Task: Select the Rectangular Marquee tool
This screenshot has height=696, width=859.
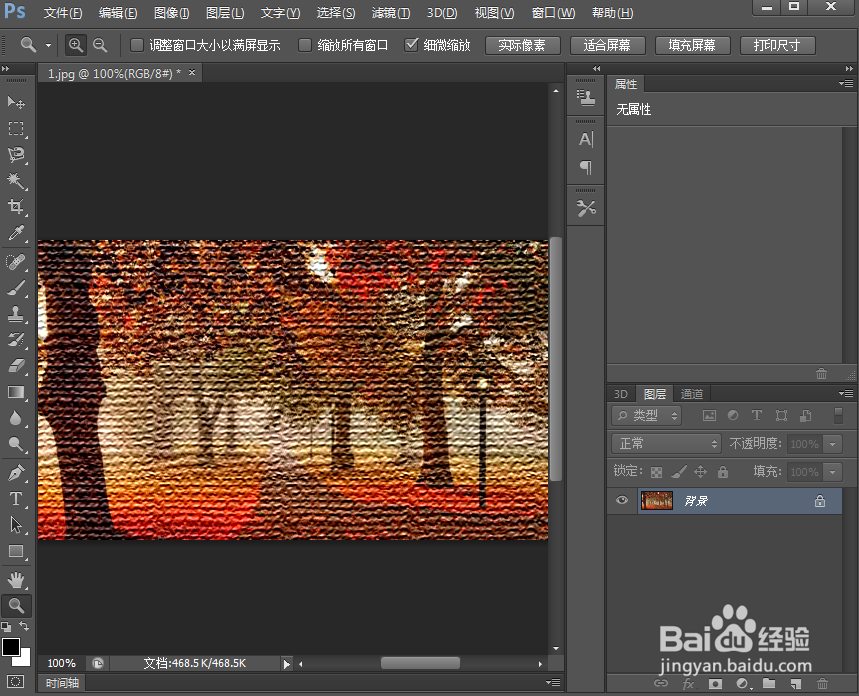Action: [x=16, y=129]
